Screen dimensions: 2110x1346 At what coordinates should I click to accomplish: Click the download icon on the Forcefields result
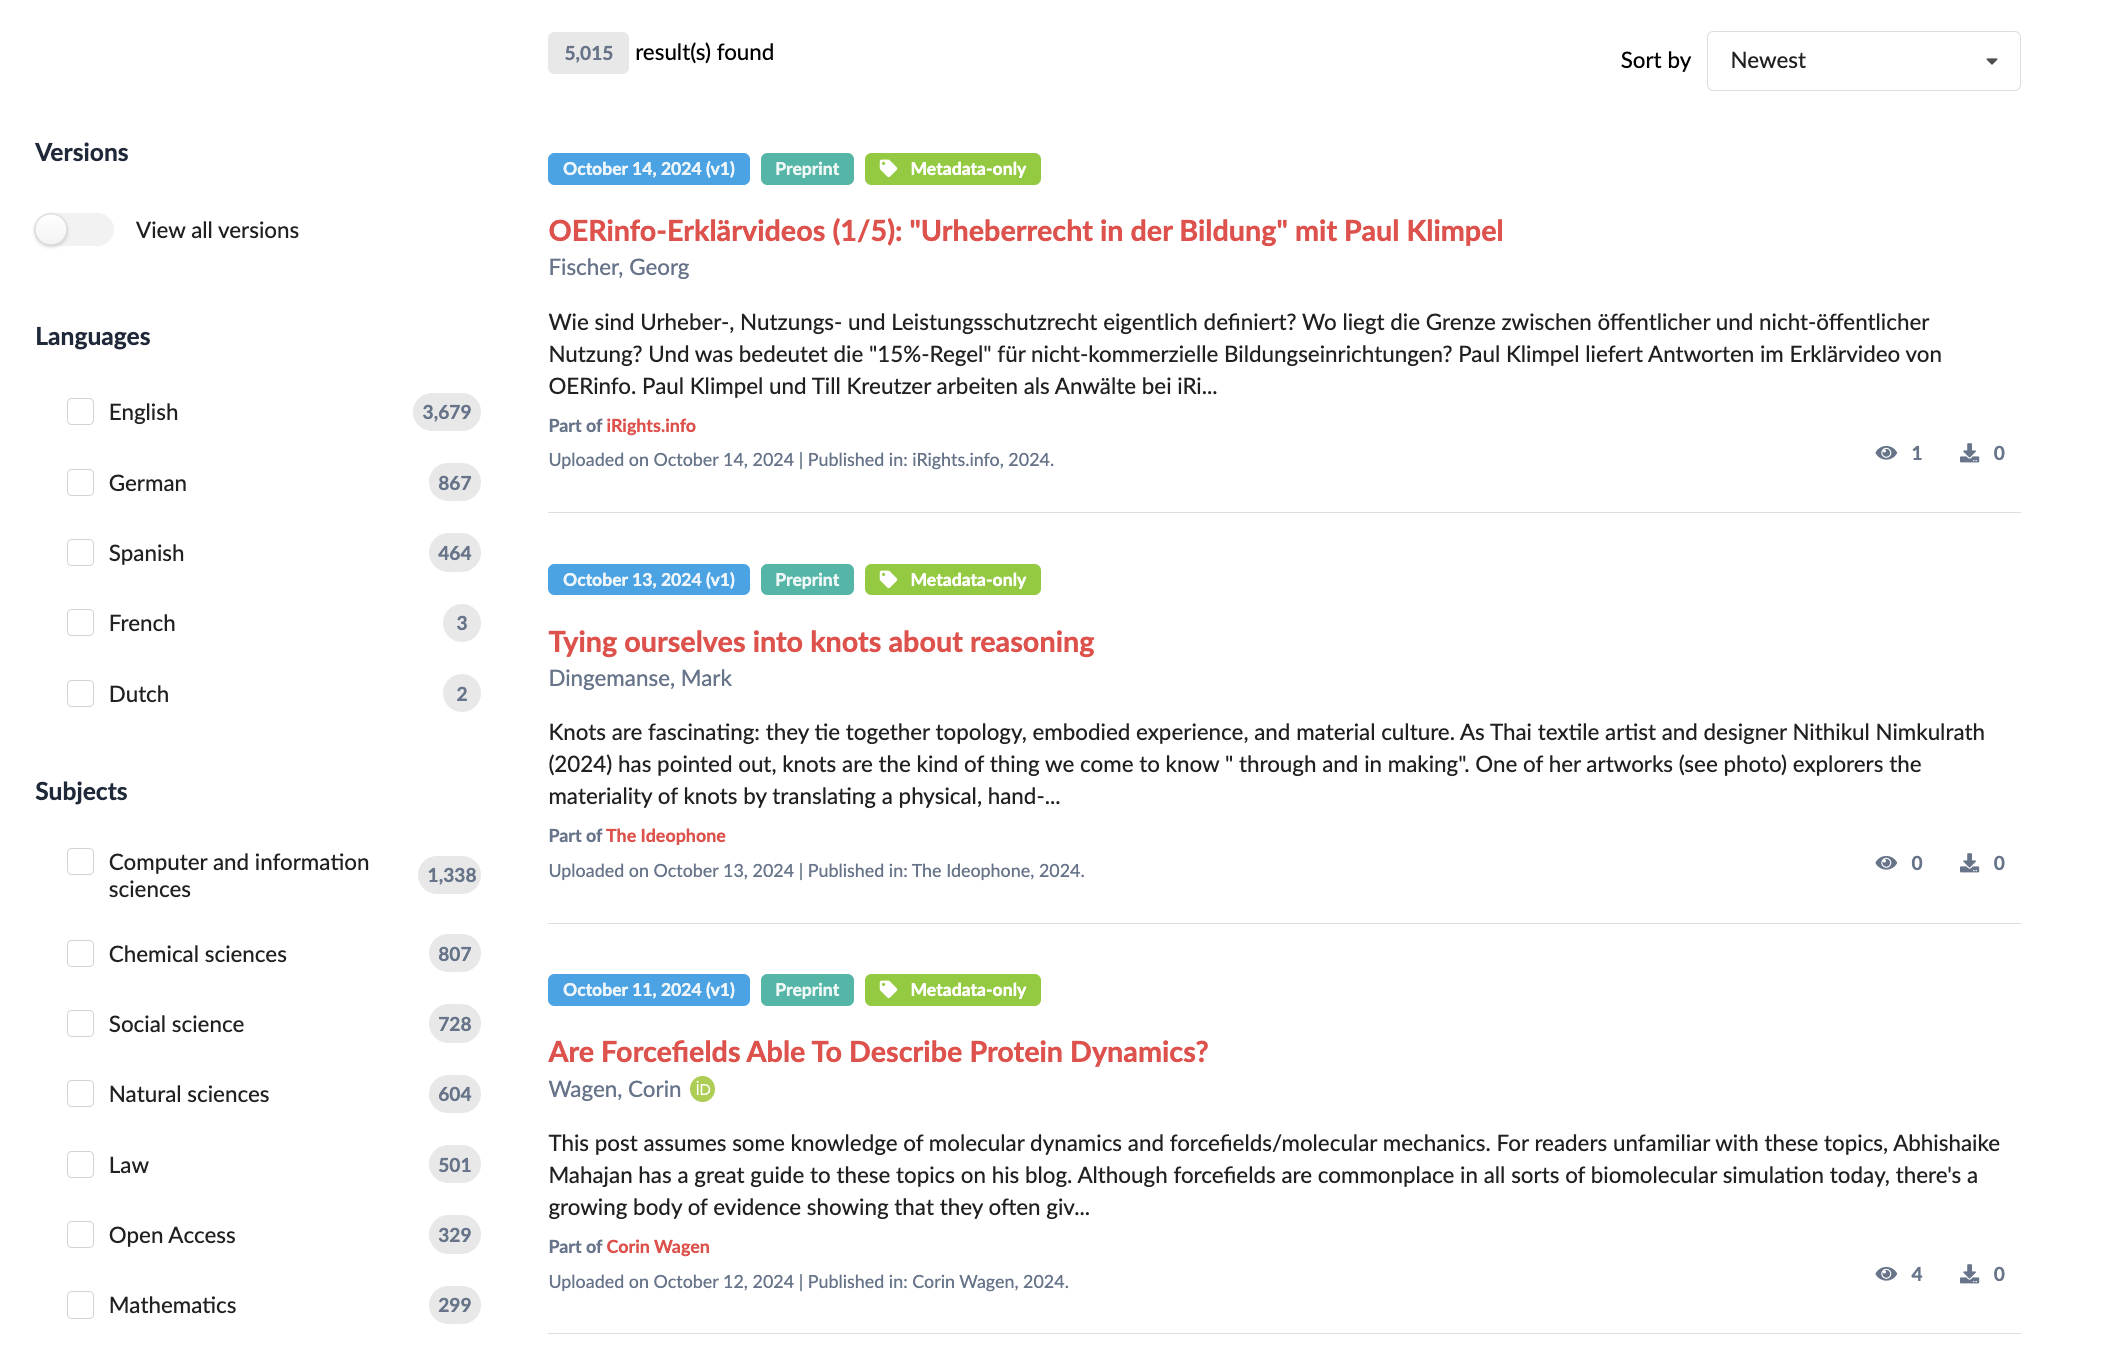(x=1969, y=1274)
